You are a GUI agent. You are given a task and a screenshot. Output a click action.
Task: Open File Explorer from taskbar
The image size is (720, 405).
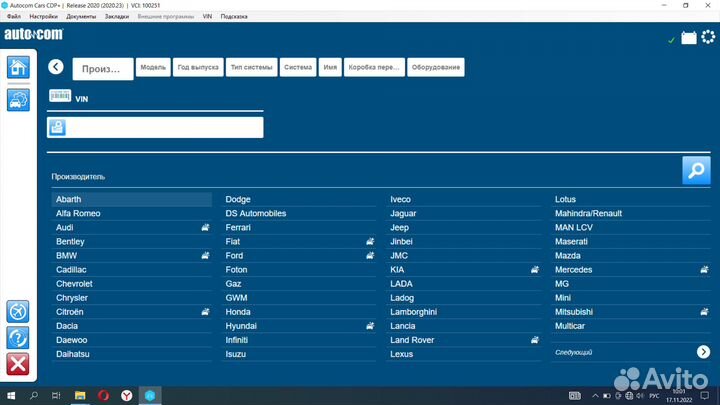80,395
